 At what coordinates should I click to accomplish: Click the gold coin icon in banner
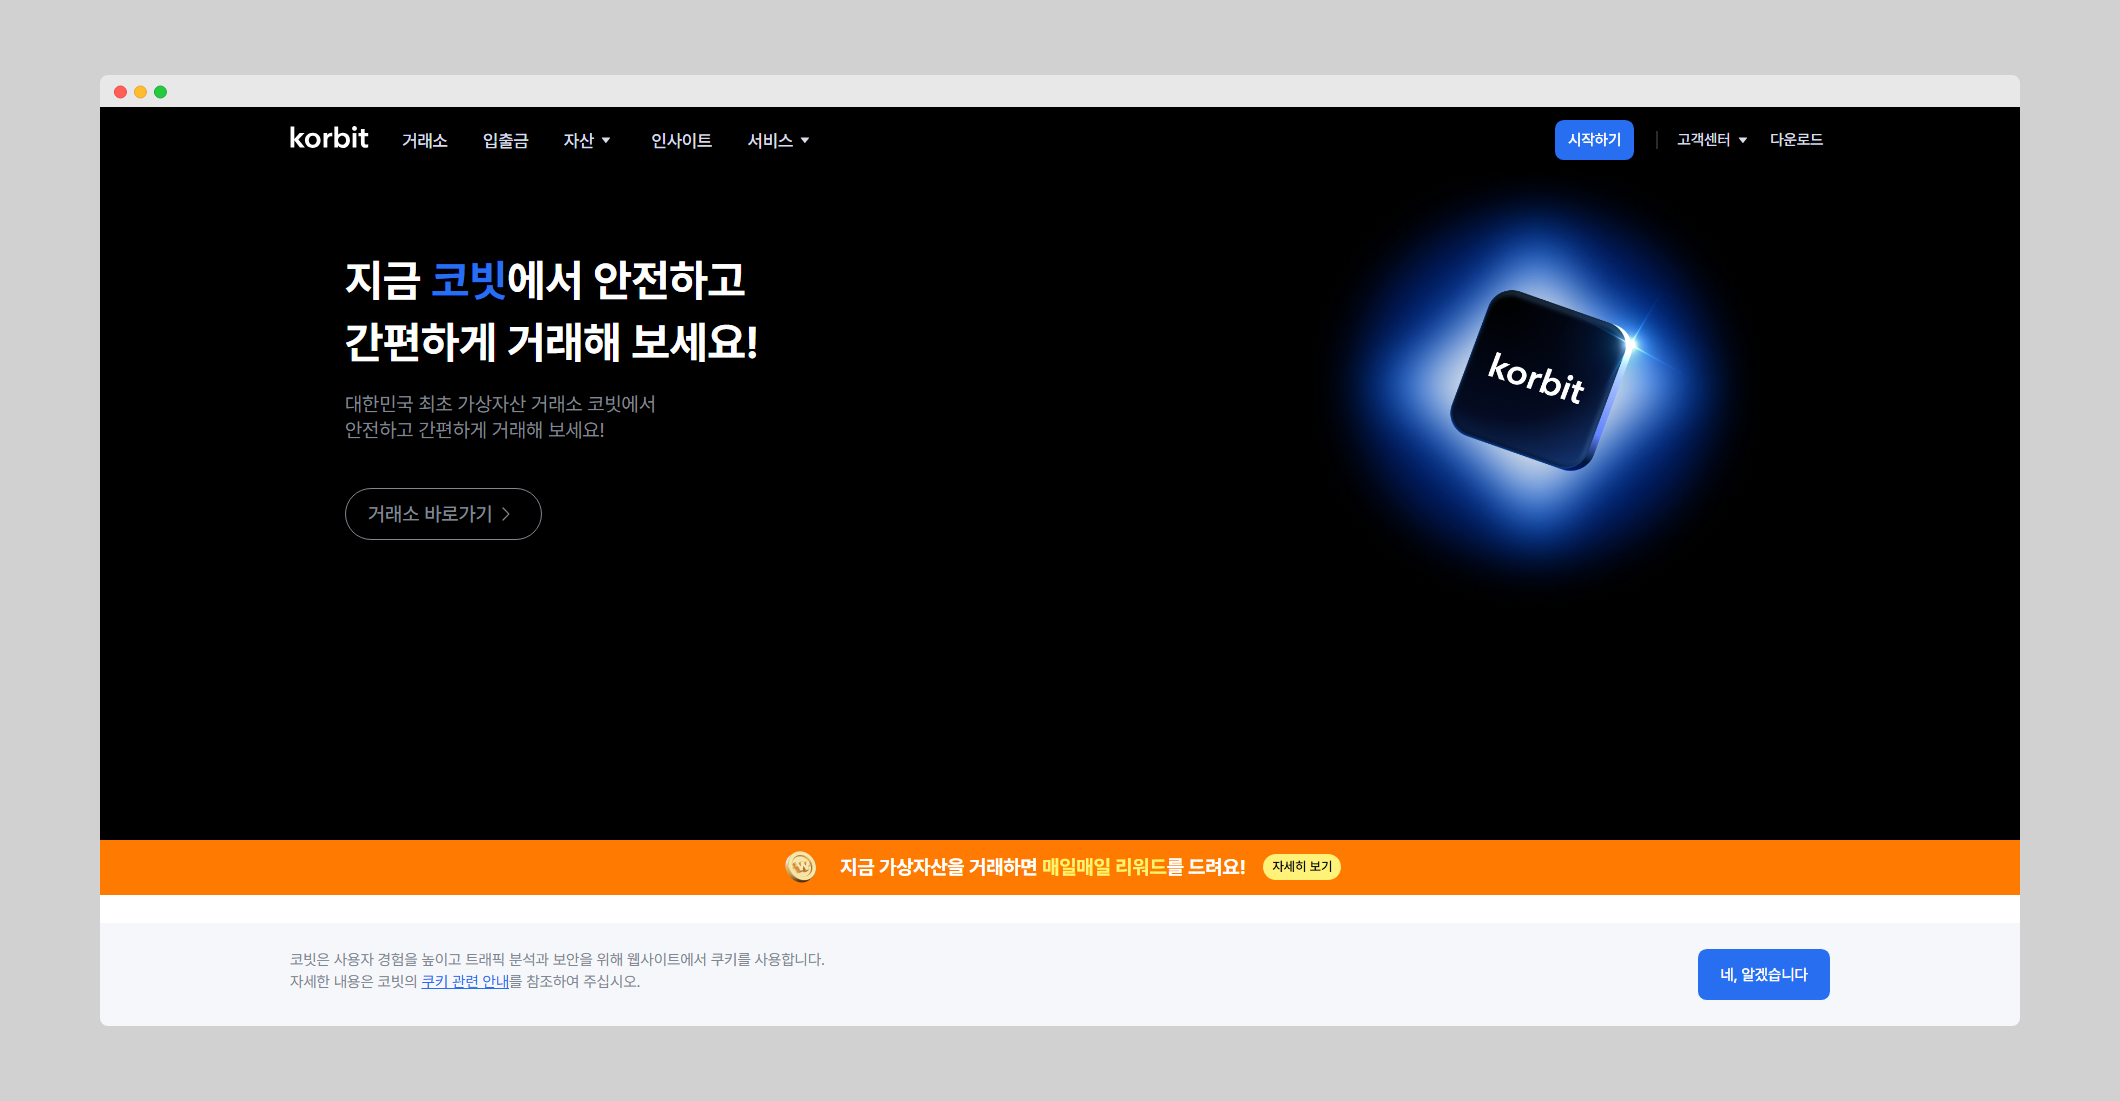[801, 866]
